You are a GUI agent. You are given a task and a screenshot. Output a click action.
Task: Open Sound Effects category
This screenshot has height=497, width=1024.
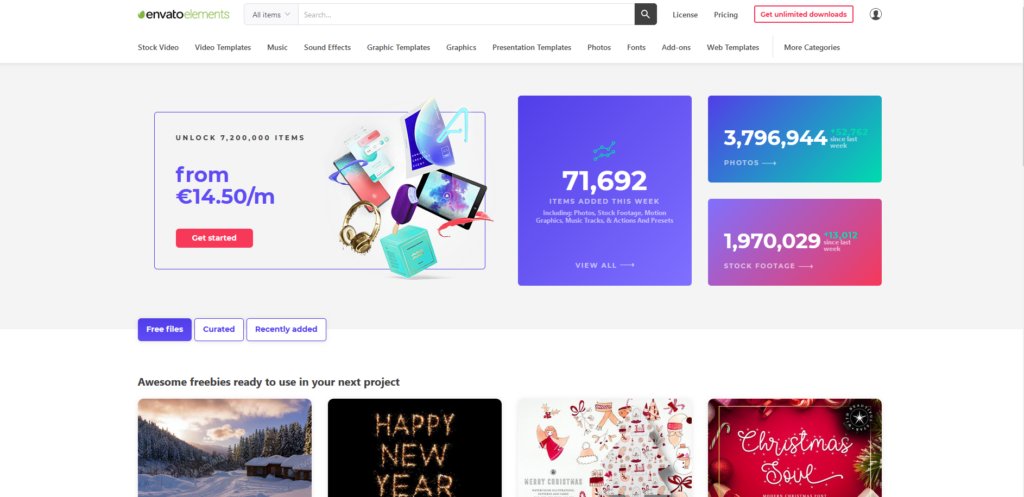327,47
